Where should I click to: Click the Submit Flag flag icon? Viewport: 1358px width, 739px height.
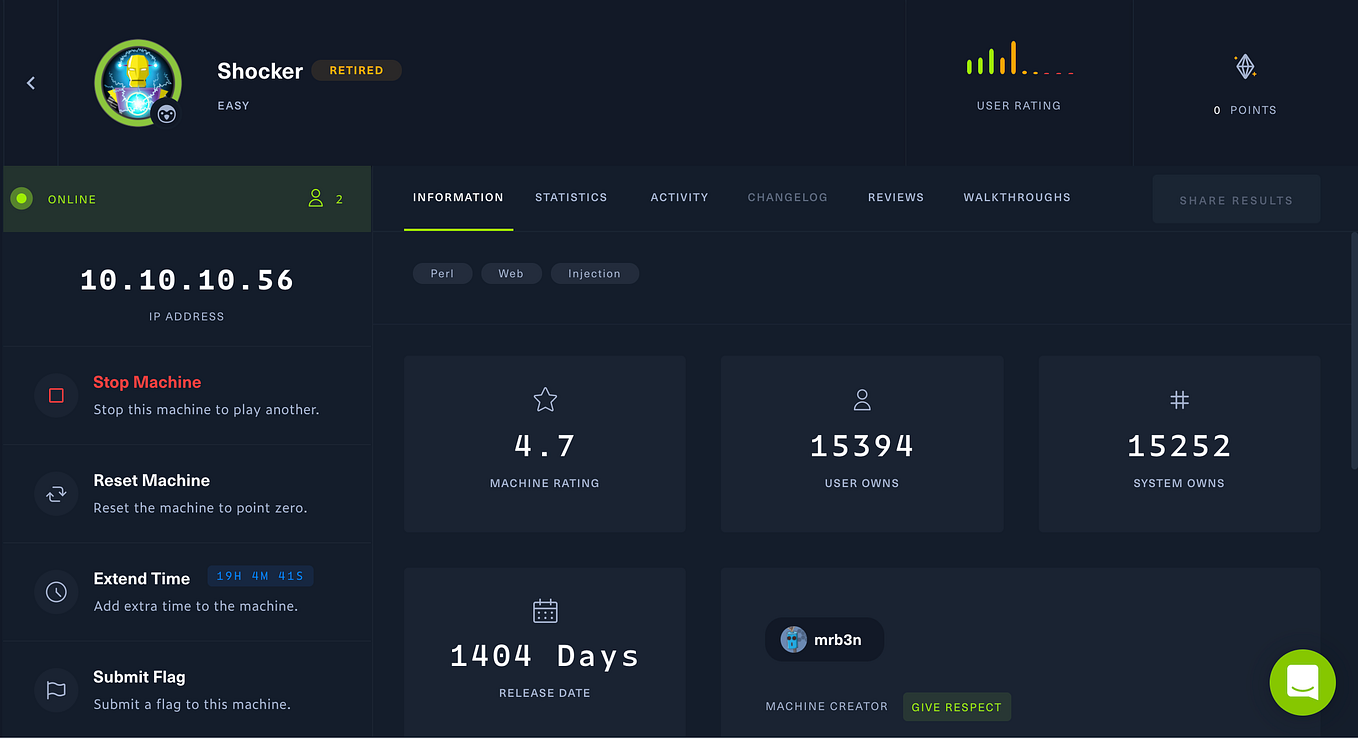tap(55, 689)
